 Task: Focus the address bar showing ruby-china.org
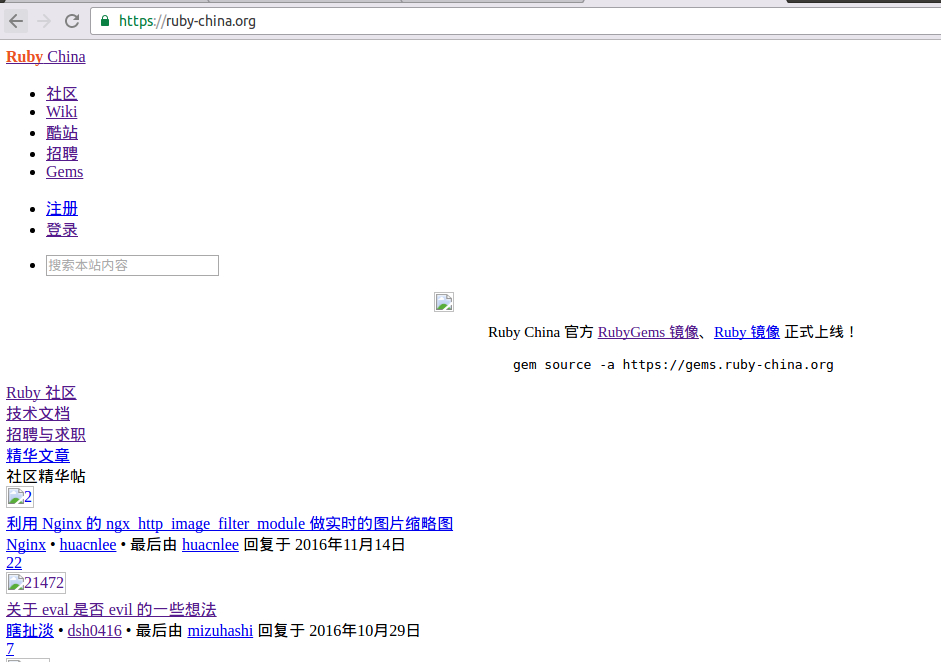coord(516,22)
